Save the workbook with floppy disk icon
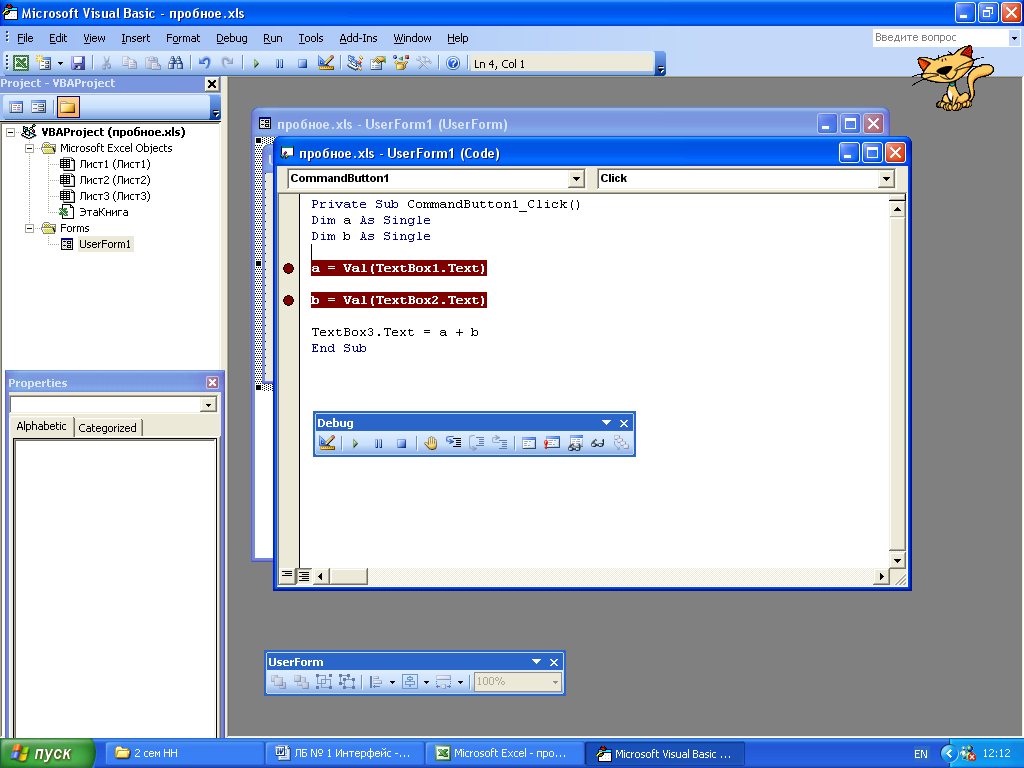The image size is (1024, 768). (x=78, y=63)
